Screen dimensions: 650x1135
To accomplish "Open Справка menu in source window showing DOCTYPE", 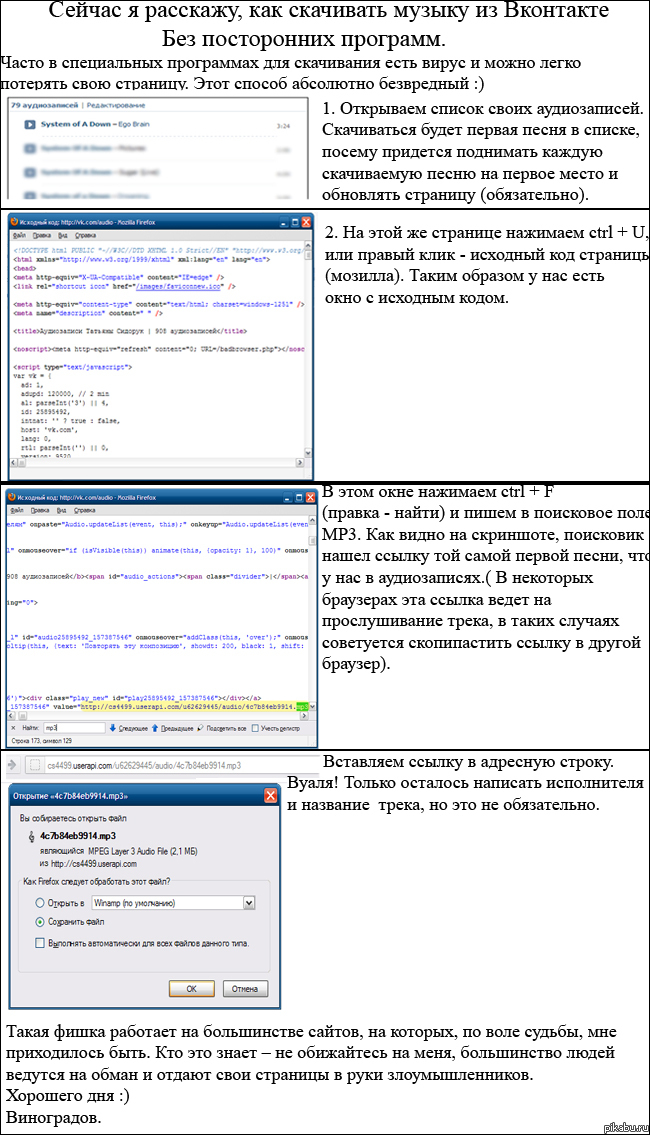I will tap(85, 235).
